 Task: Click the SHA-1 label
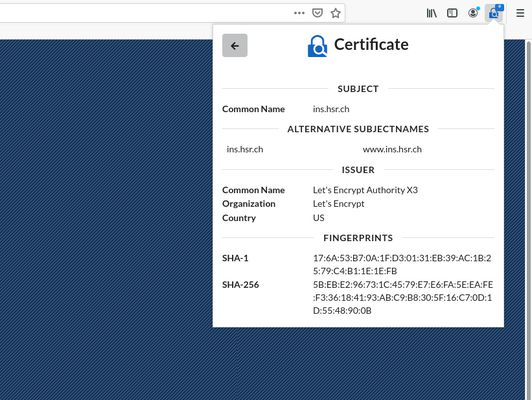(235, 258)
